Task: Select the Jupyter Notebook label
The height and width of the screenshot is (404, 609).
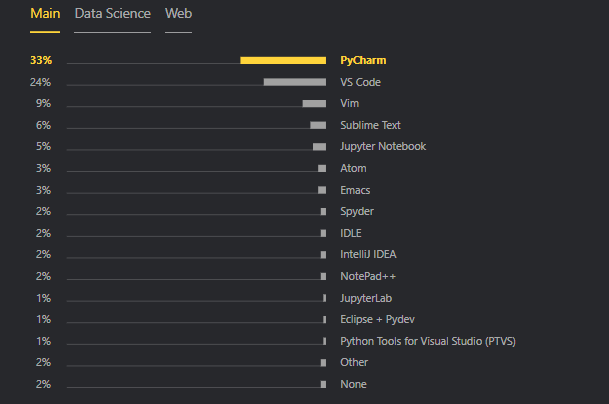Action: (x=383, y=146)
